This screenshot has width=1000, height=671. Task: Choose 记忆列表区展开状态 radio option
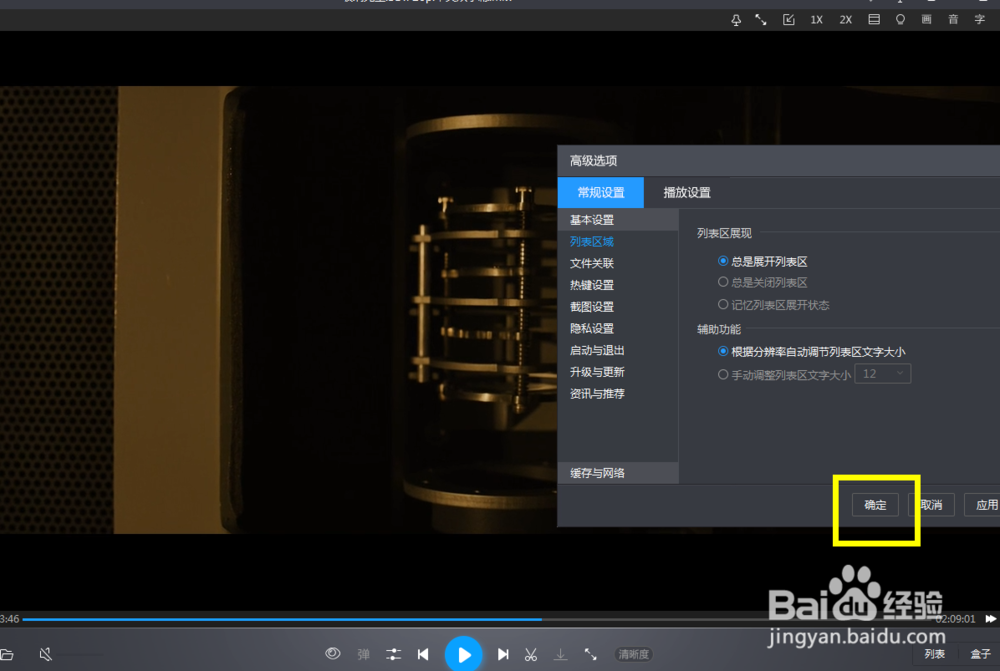773,305
